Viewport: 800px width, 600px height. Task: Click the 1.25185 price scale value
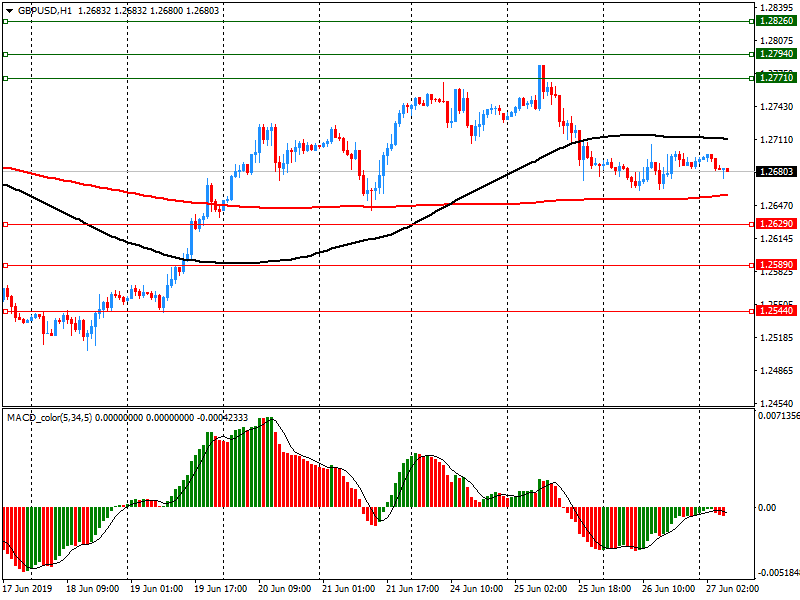pos(777,338)
